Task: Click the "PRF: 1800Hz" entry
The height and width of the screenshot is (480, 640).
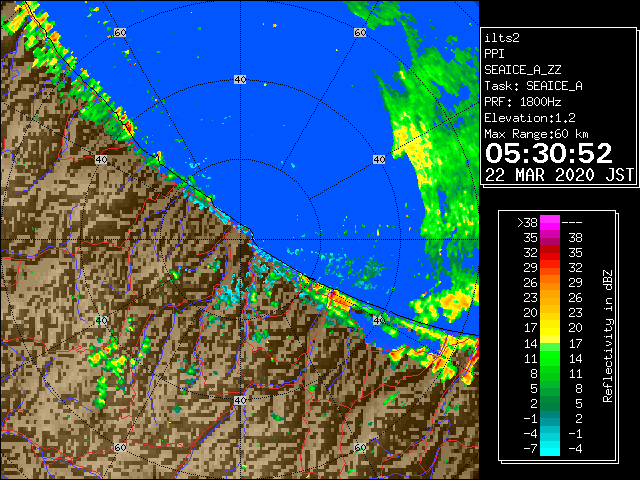Action: tap(523, 102)
